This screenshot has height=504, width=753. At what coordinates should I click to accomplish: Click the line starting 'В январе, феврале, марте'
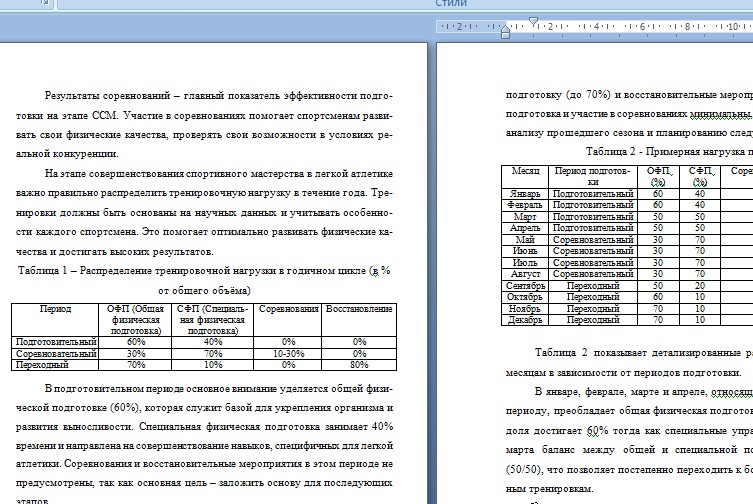pos(644,392)
